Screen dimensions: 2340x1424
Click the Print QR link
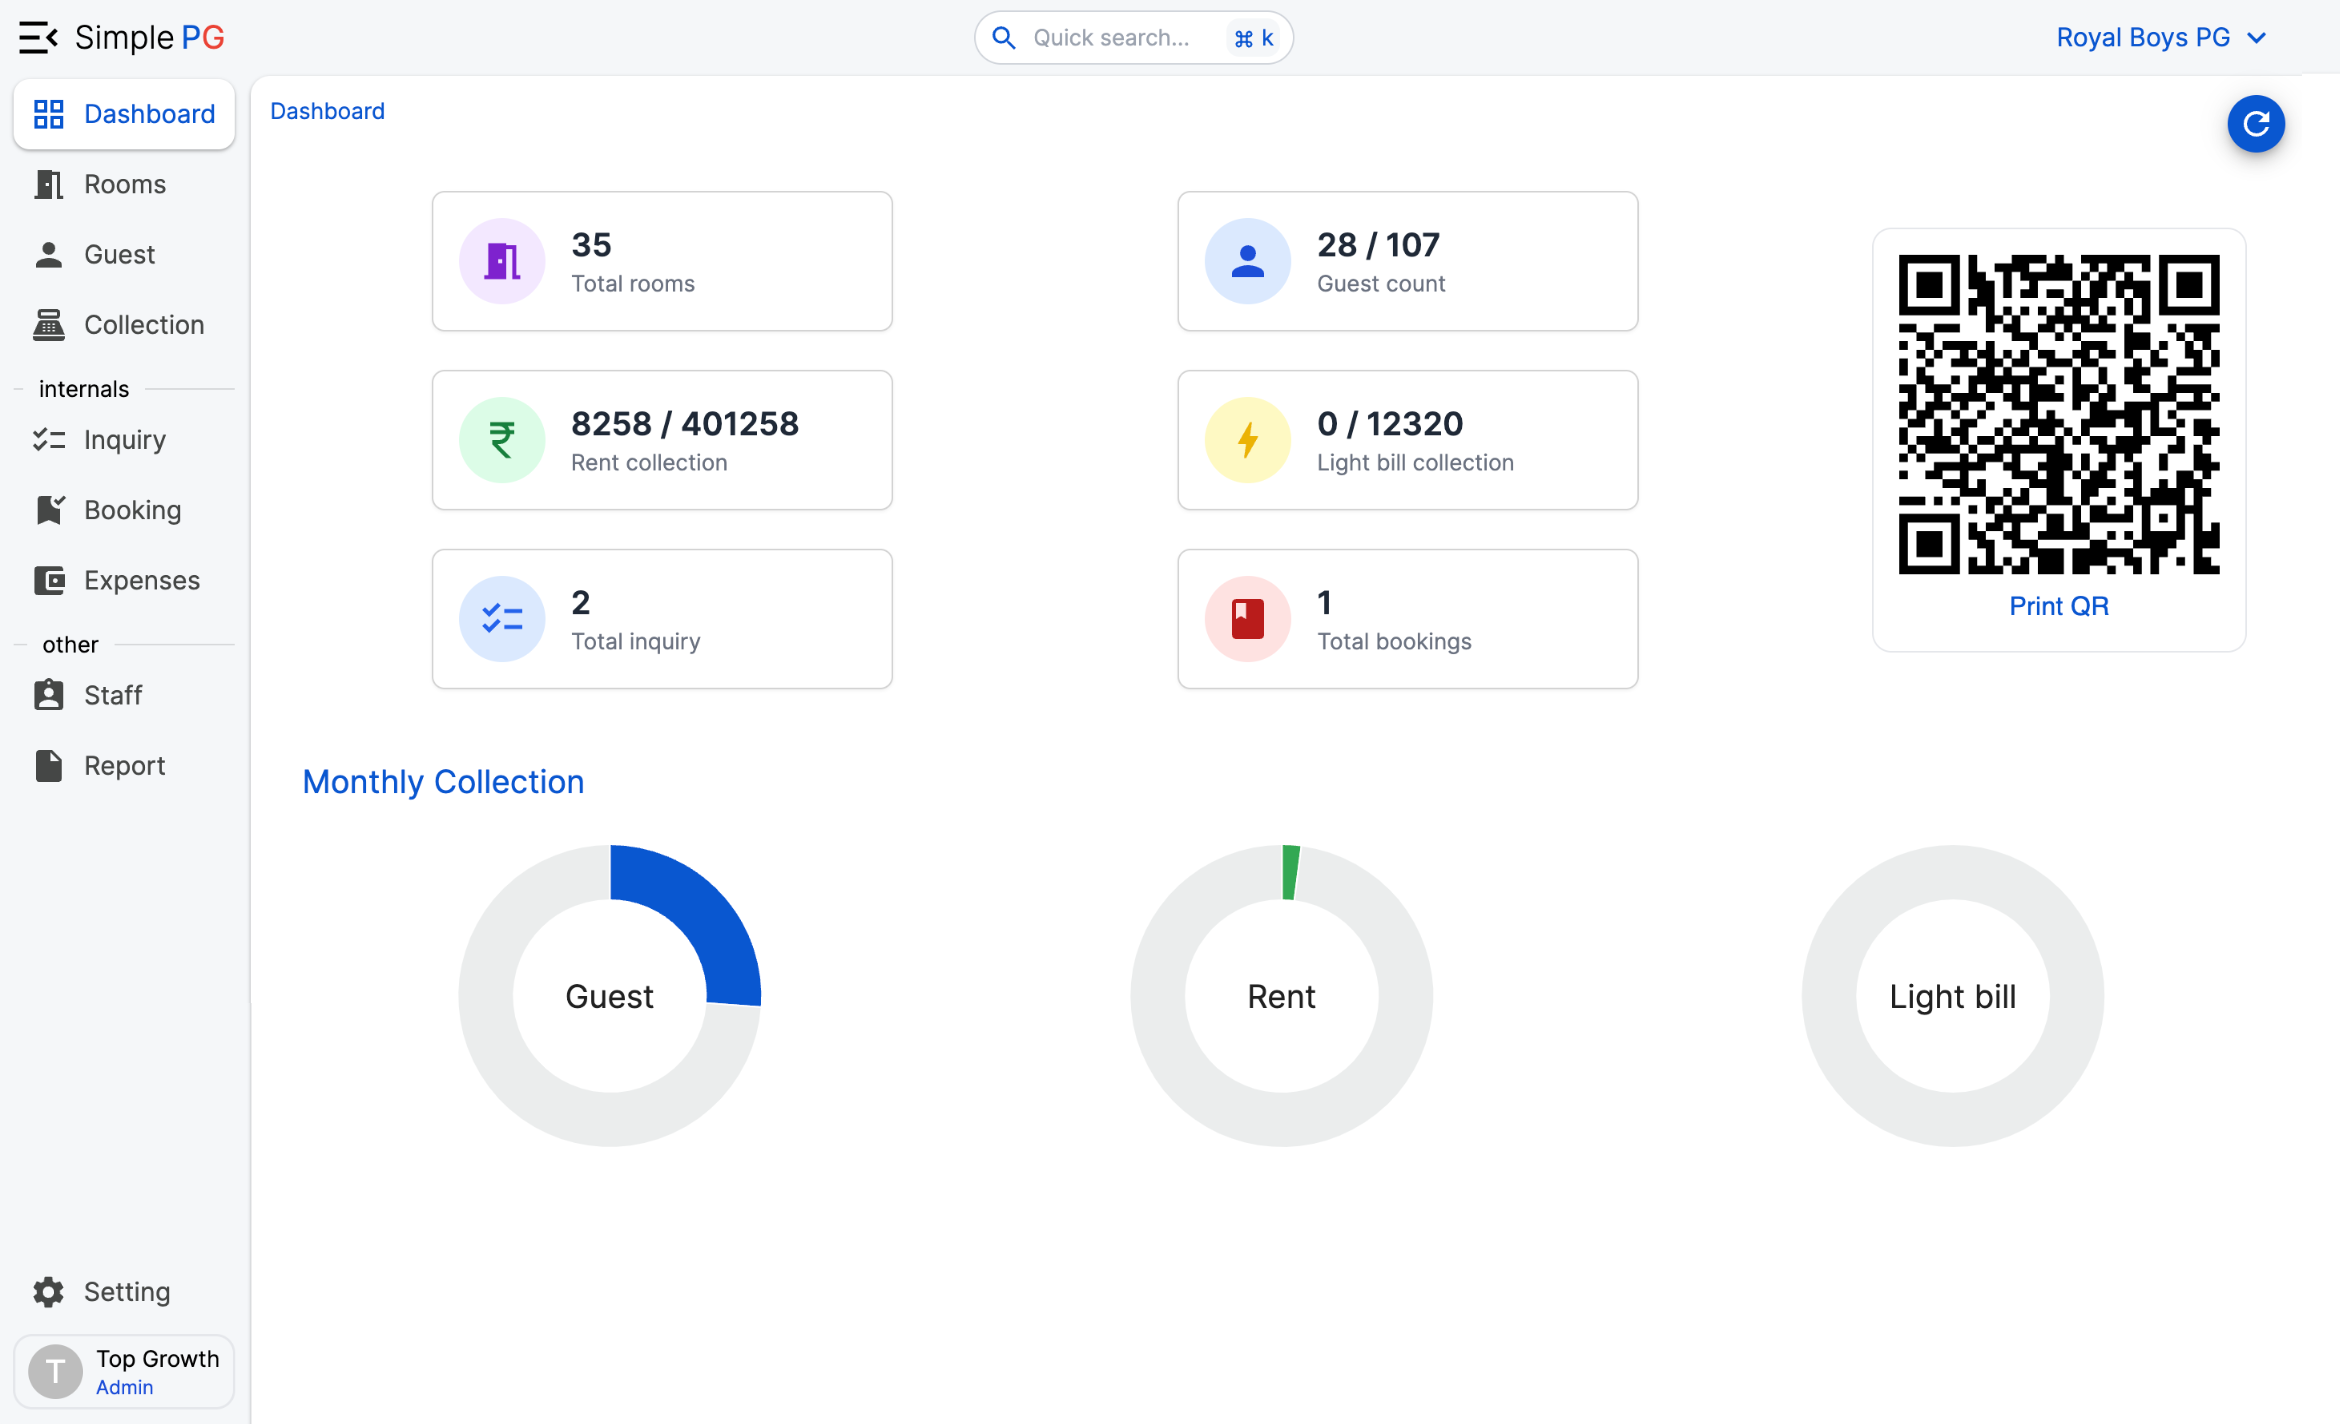pyautogui.click(x=2058, y=606)
